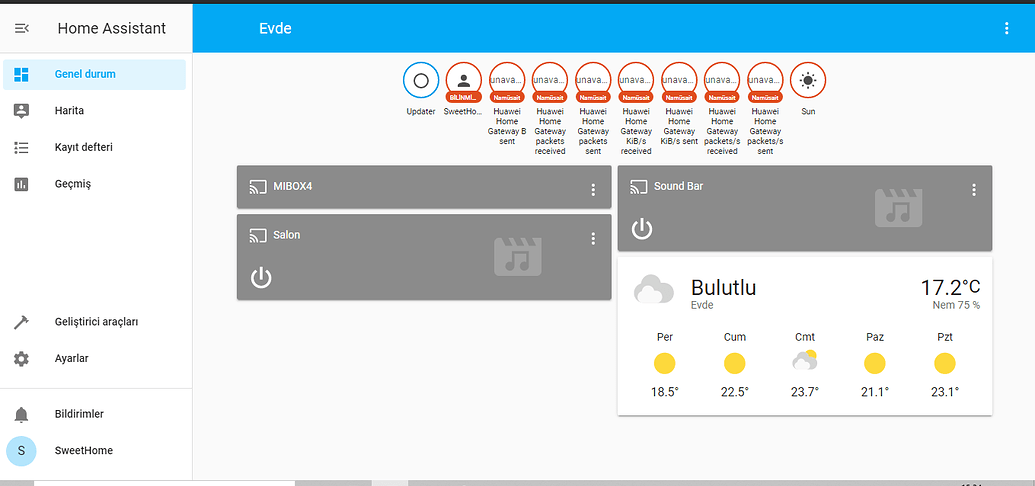Open the Geçmiş history page
This screenshot has height=486, width=1035.
tap(94, 184)
